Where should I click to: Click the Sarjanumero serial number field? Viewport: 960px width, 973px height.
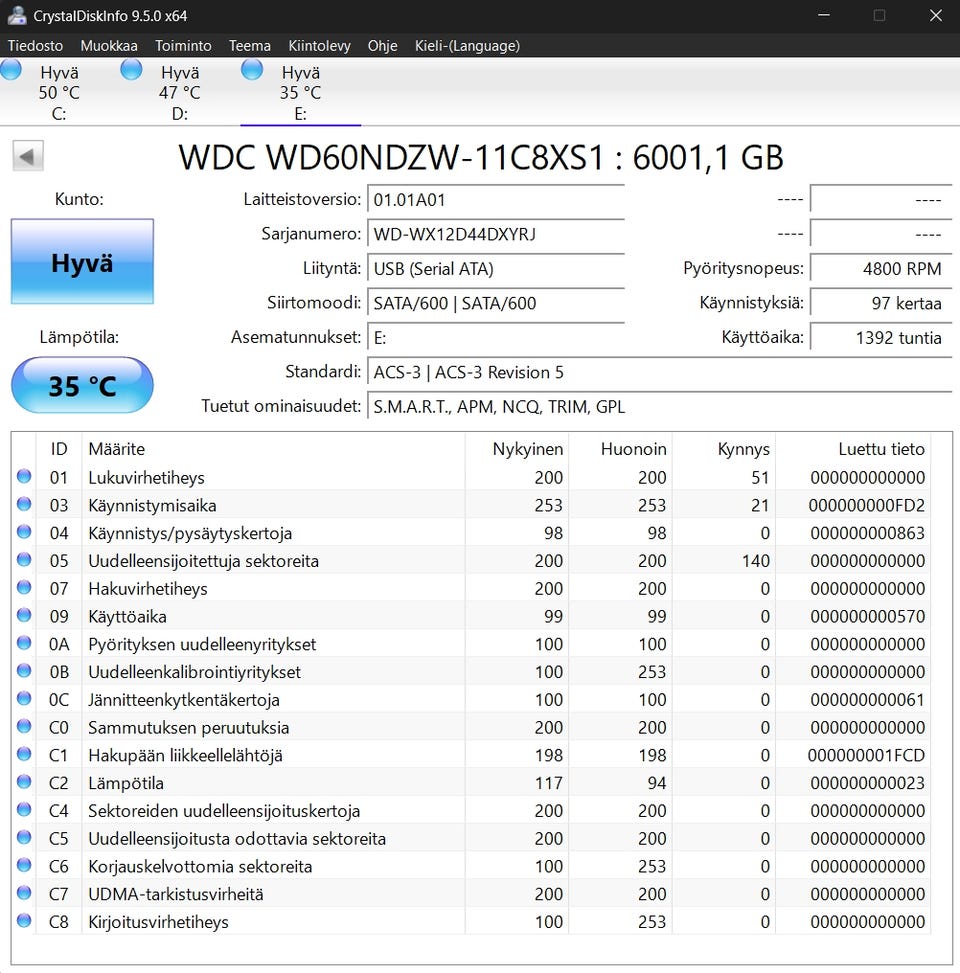point(495,234)
